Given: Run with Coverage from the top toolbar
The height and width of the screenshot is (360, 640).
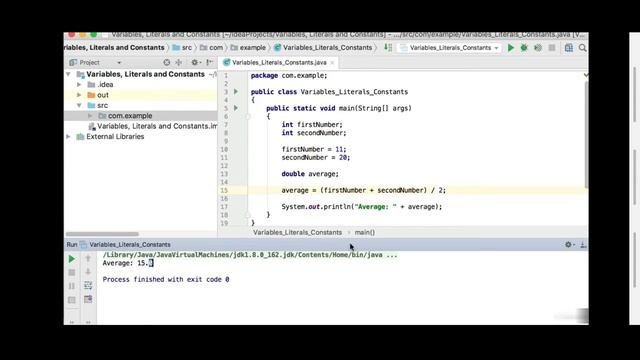Looking at the screenshot, I should pos(538,48).
